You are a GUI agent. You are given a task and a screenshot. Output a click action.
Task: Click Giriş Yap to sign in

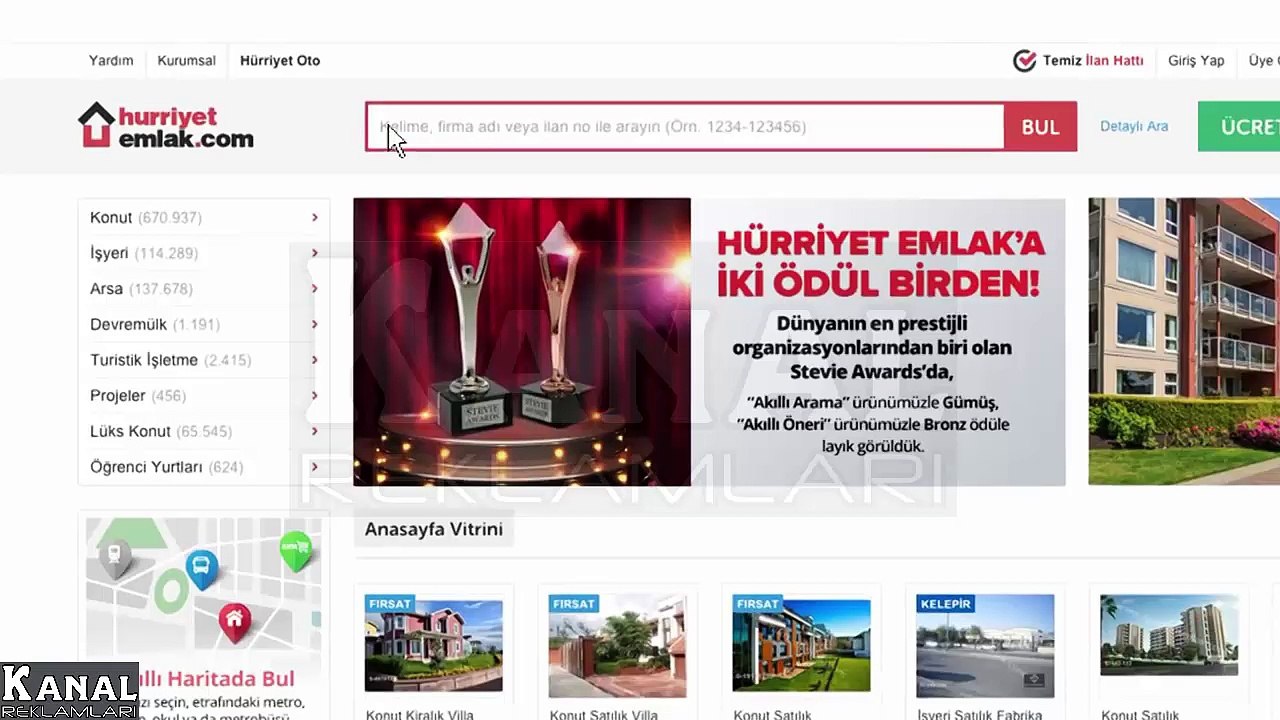coord(1196,61)
